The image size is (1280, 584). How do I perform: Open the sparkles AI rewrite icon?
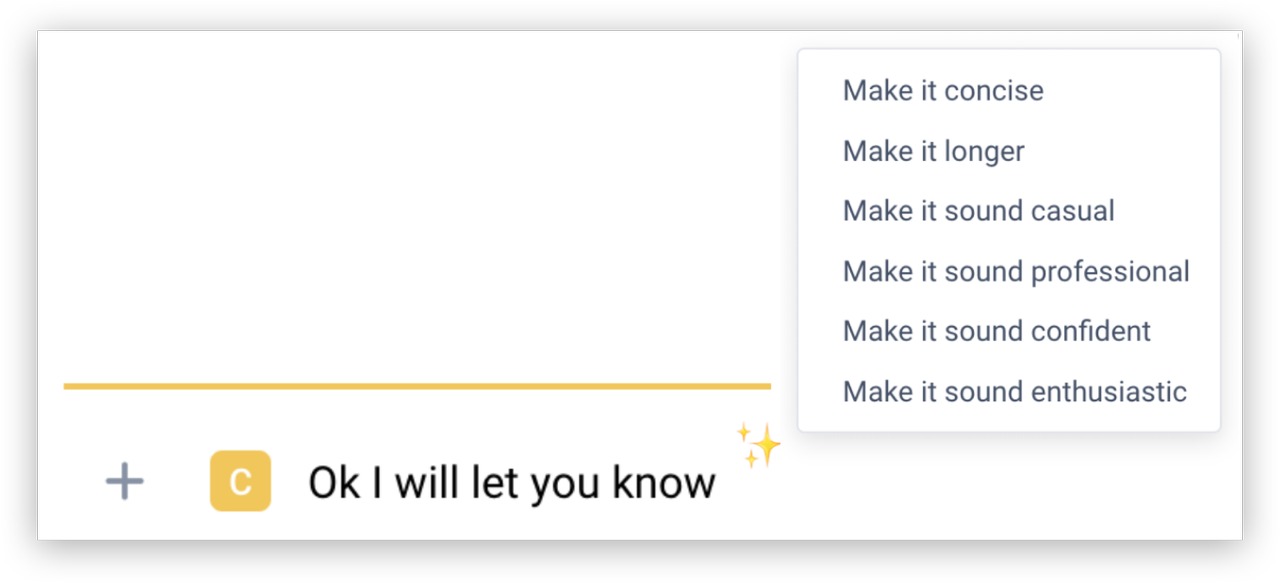click(759, 445)
